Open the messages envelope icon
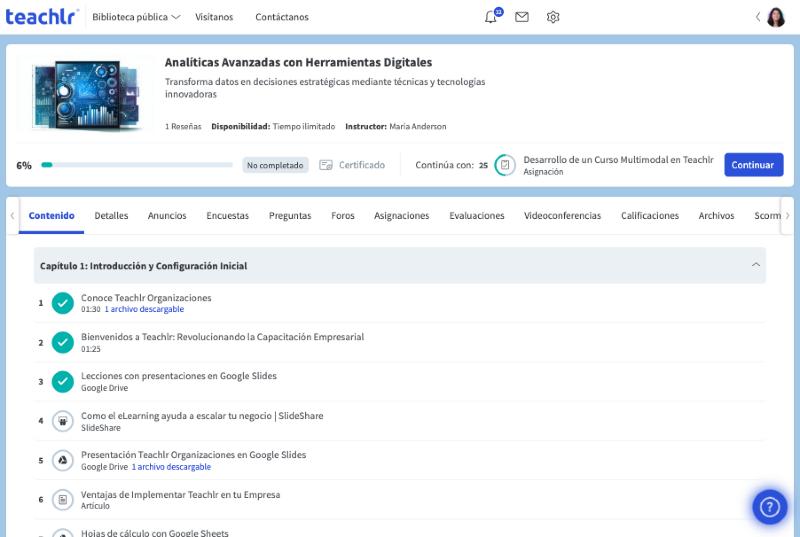Screen dimensions: 800x537 coord(521,17)
